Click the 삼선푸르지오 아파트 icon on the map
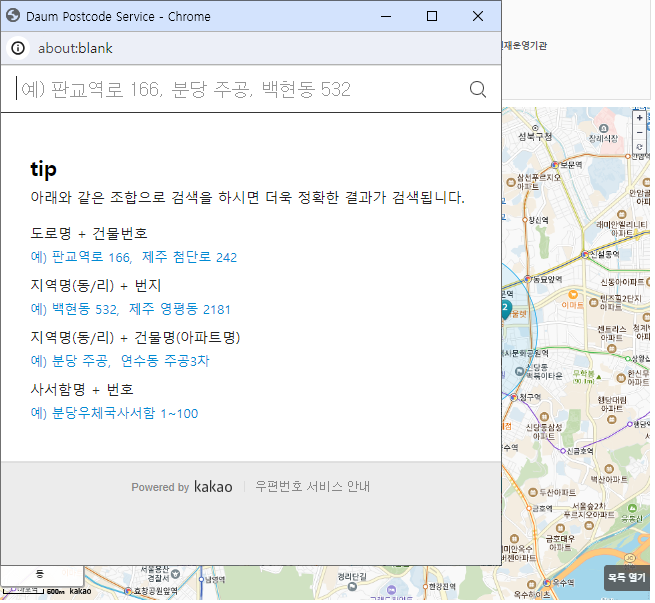 510,182
